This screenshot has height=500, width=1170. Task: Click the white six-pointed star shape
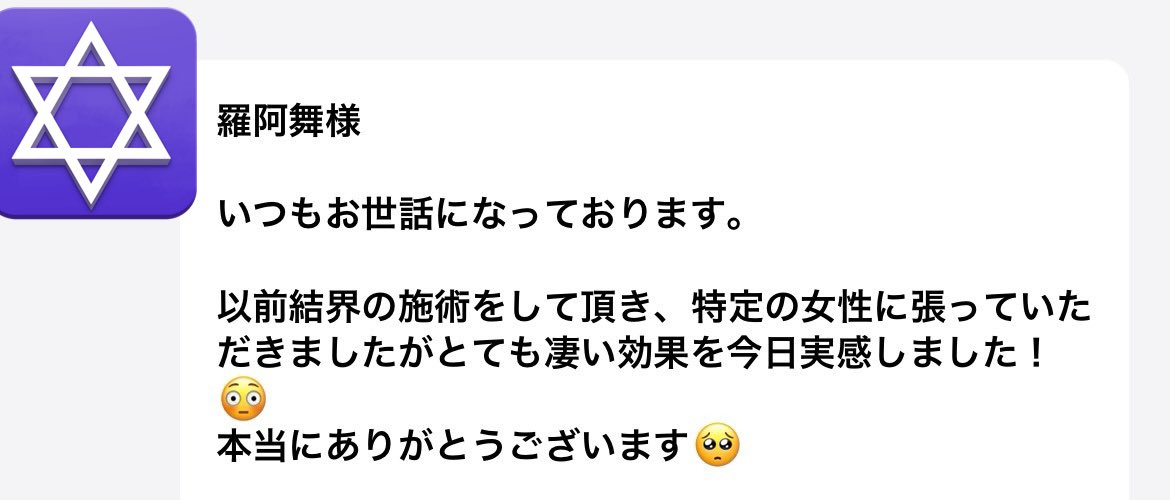pyautogui.click(x=91, y=113)
